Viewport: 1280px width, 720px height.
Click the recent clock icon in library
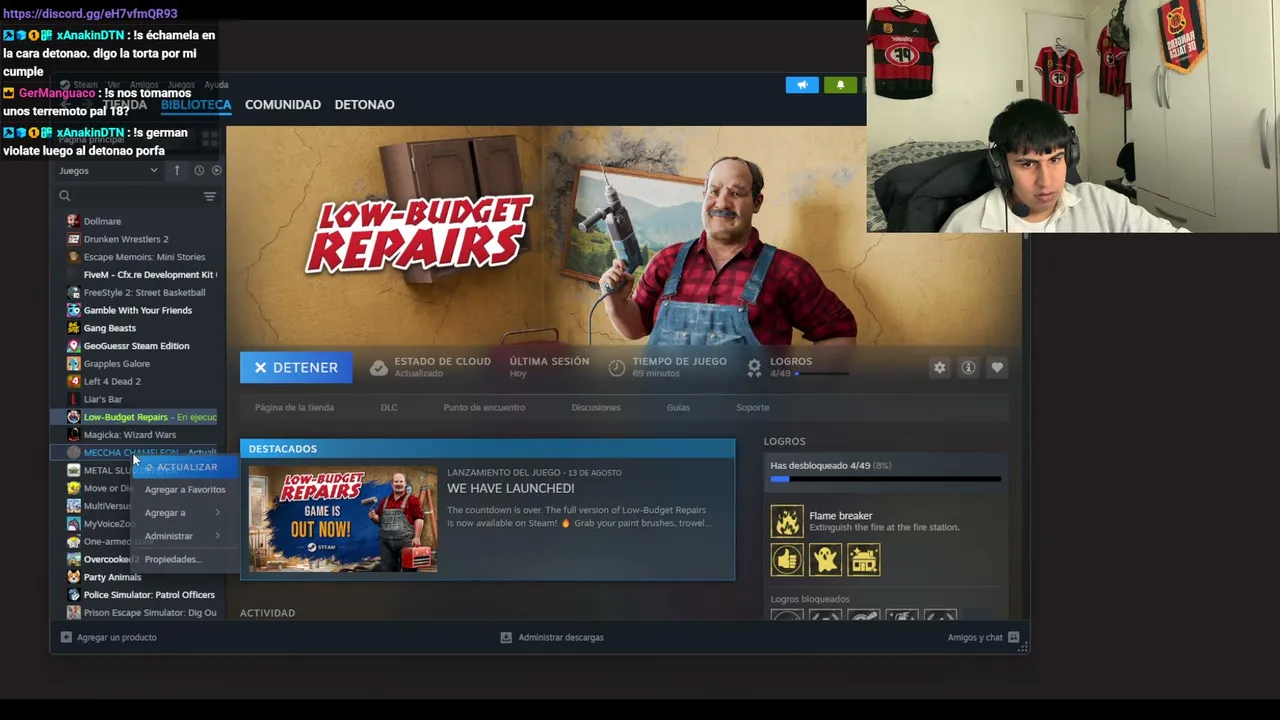pos(199,171)
